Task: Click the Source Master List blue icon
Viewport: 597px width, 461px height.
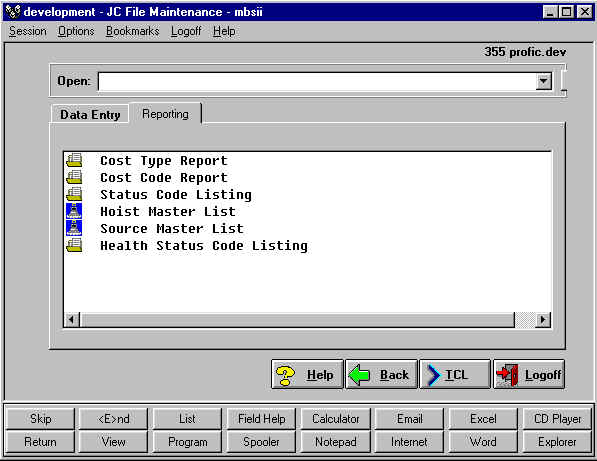Action: [x=74, y=228]
